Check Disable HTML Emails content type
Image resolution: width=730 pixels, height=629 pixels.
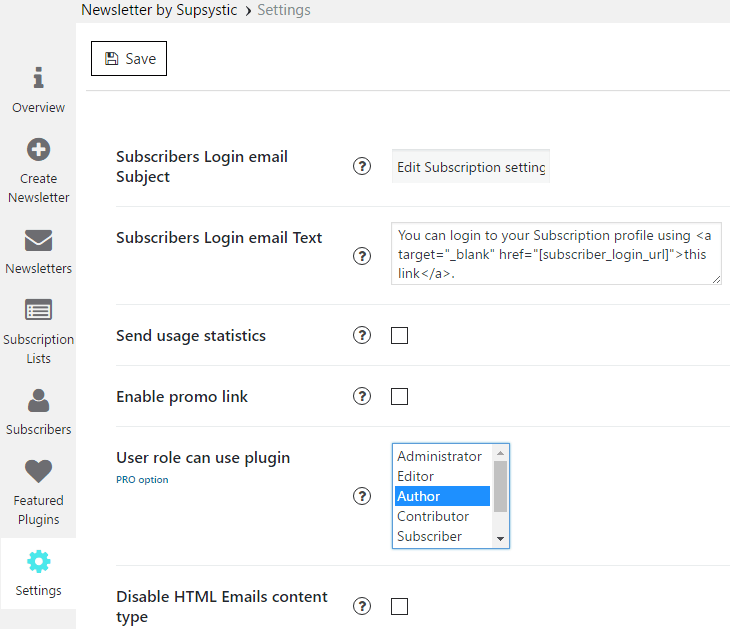pyautogui.click(x=399, y=607)
